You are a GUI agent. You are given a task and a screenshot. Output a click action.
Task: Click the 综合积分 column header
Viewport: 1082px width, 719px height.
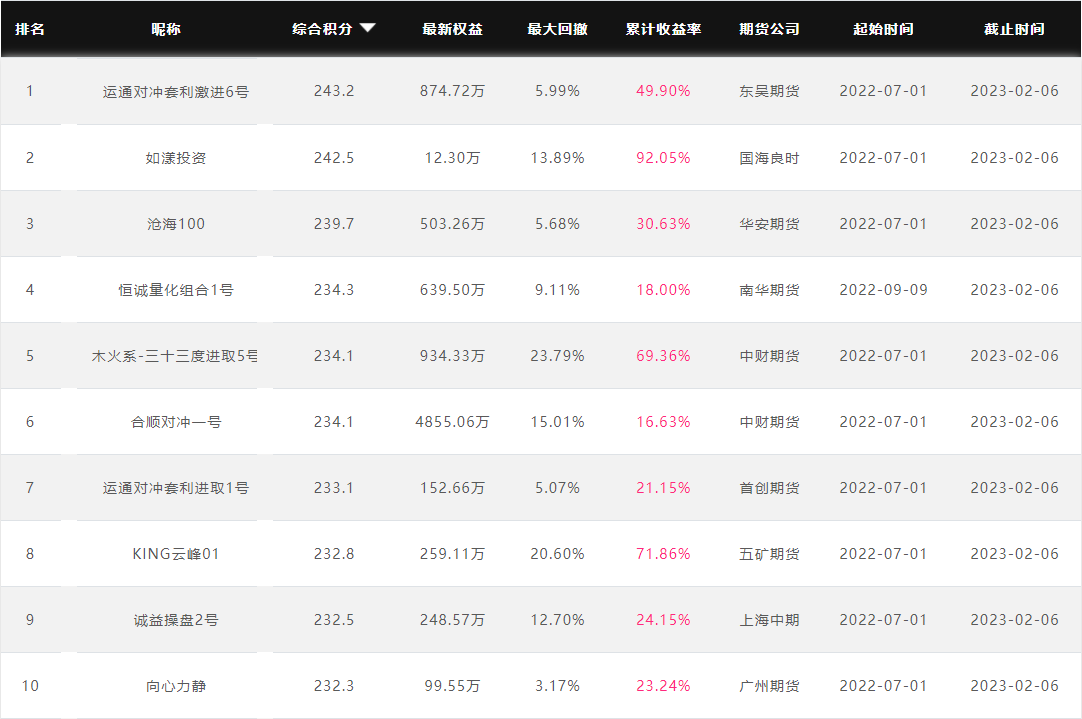pos(322,29)
